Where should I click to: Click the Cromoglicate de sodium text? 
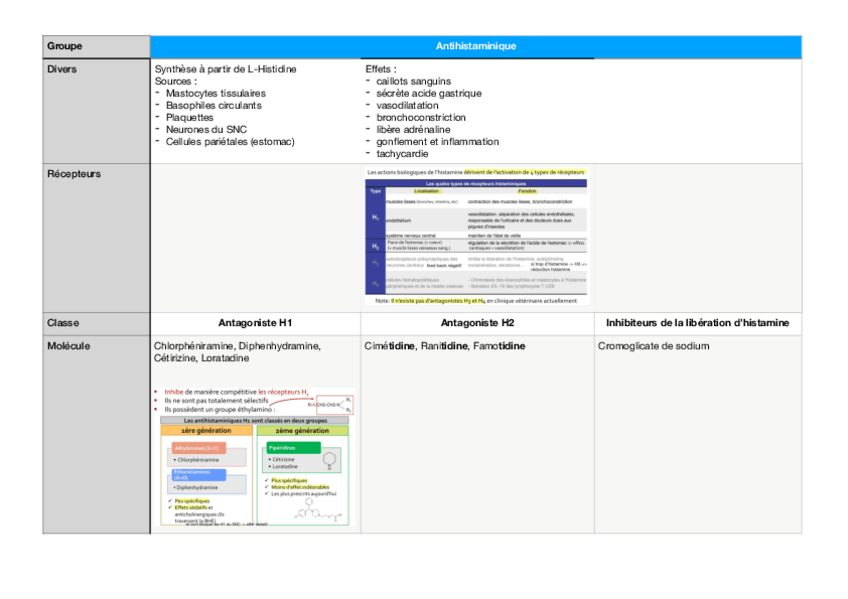click(653, 346)
